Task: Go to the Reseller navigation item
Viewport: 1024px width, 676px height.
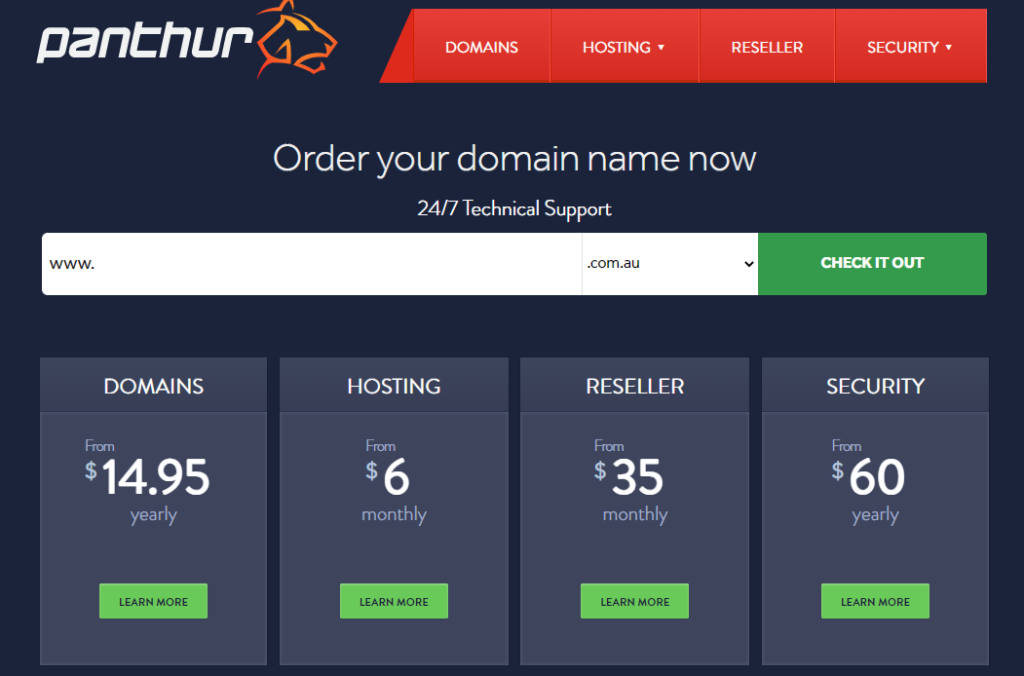Action: click(x=767, y=47)
